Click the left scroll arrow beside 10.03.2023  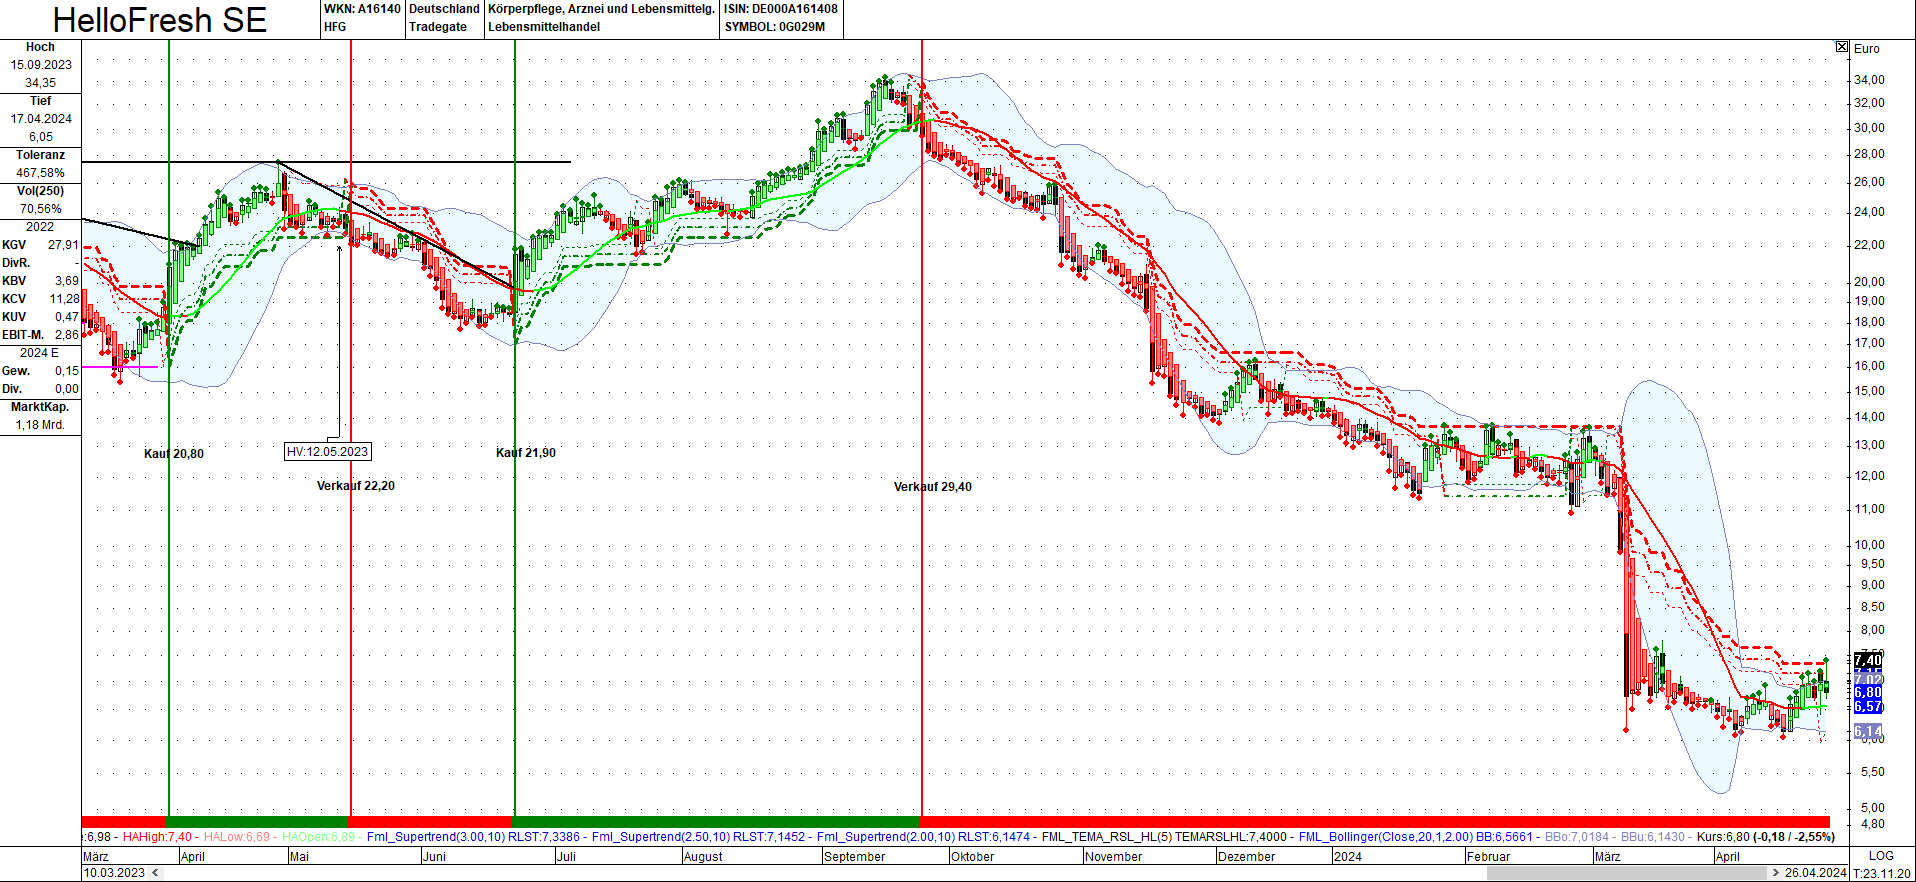(154, 873)
